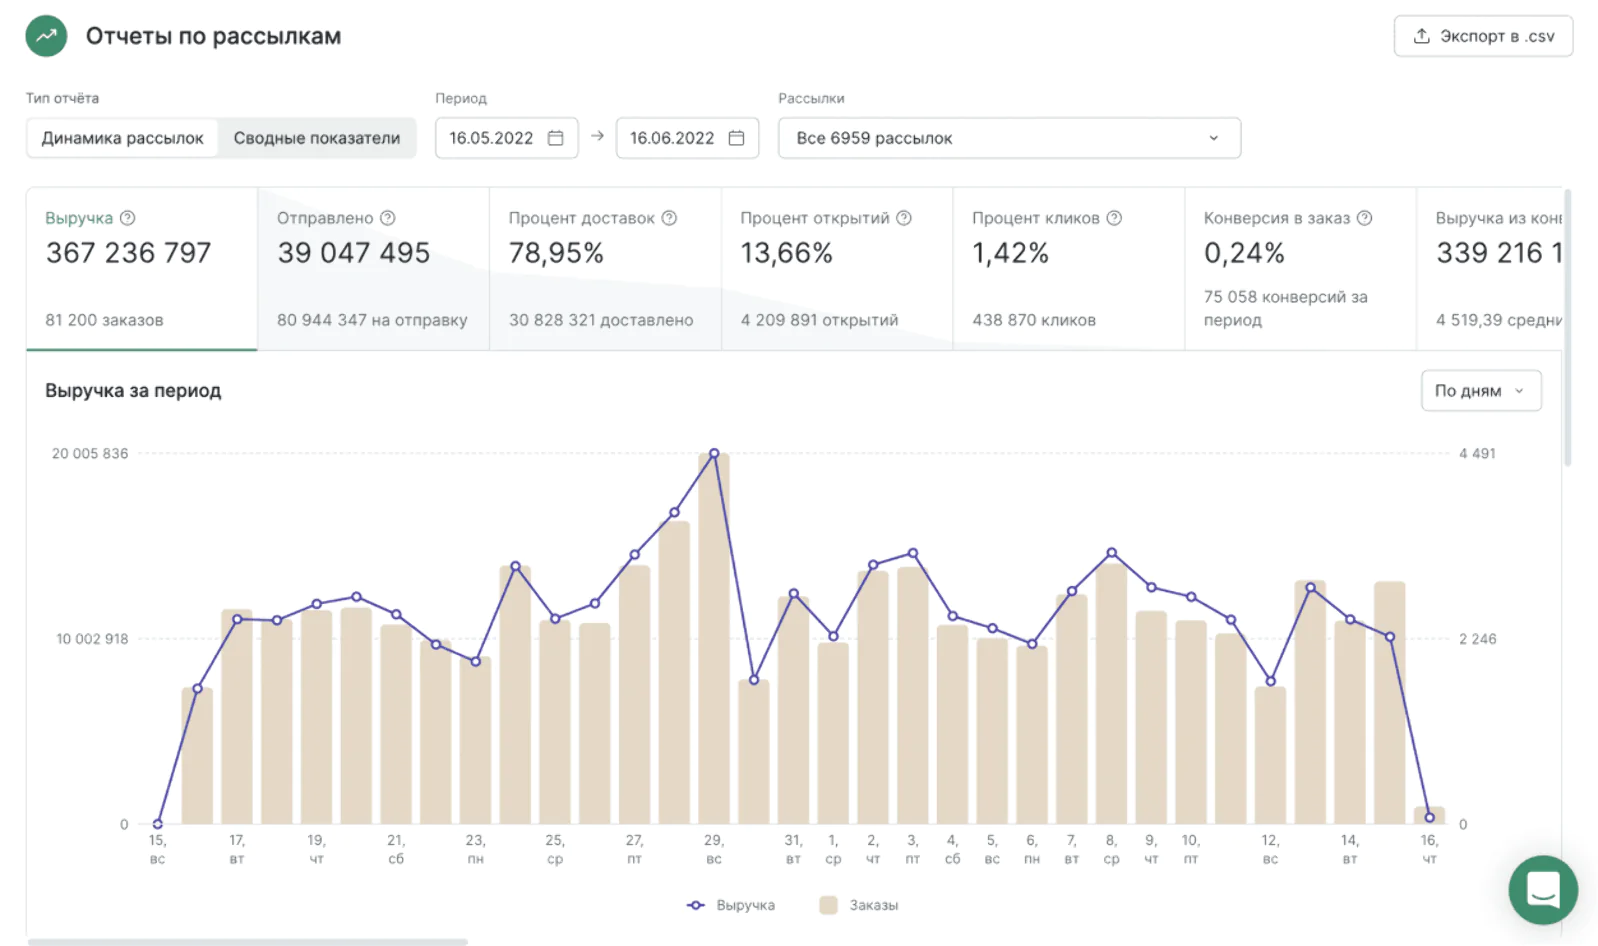This screenshot has height=946, width=1598.
Task: Select the Выручка из конверсий card
Action: tap(1490, 269)
